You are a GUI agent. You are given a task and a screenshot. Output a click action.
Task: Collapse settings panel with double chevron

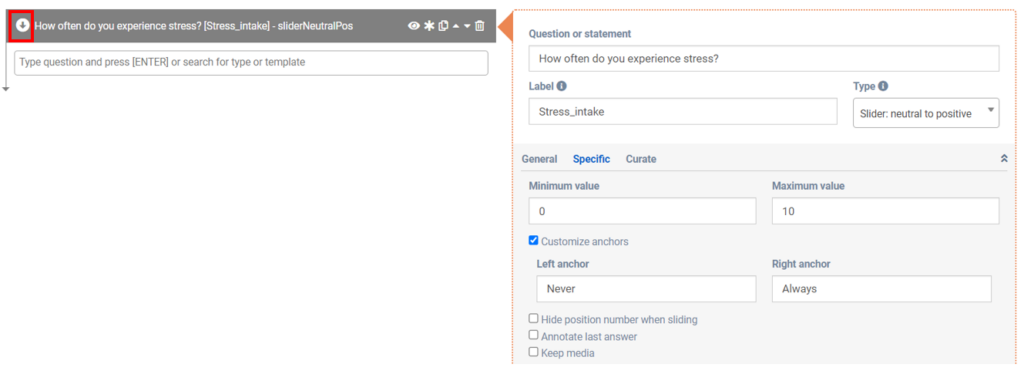1004,159
